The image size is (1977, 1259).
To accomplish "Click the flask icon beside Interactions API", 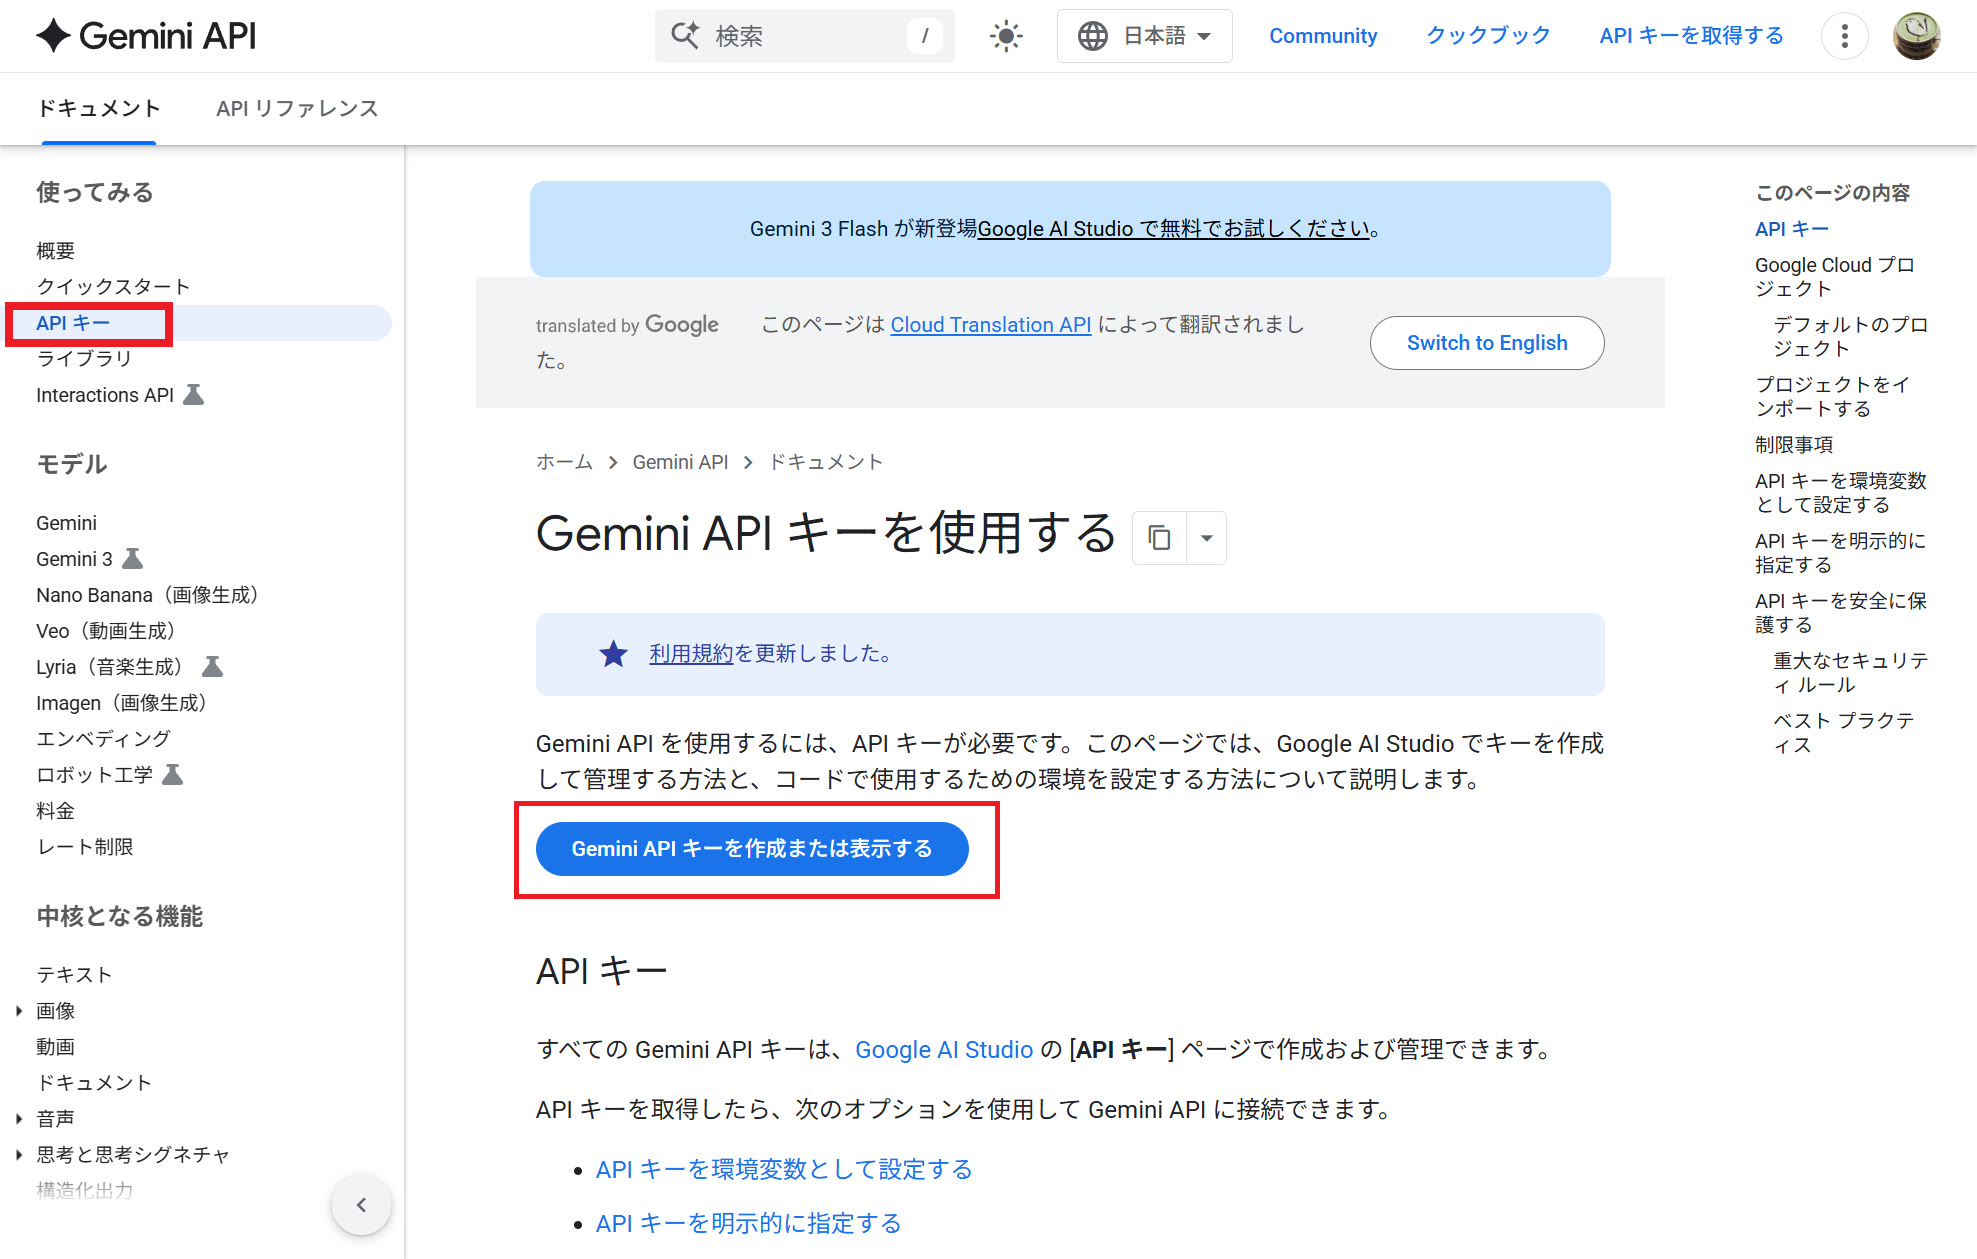I will (x=194, y=395).
